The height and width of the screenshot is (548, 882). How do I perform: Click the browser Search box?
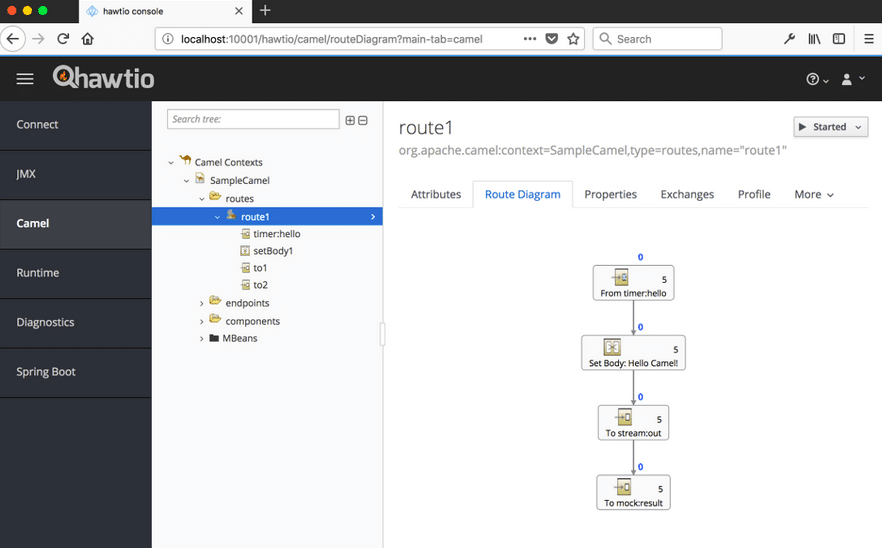(657, 39)
